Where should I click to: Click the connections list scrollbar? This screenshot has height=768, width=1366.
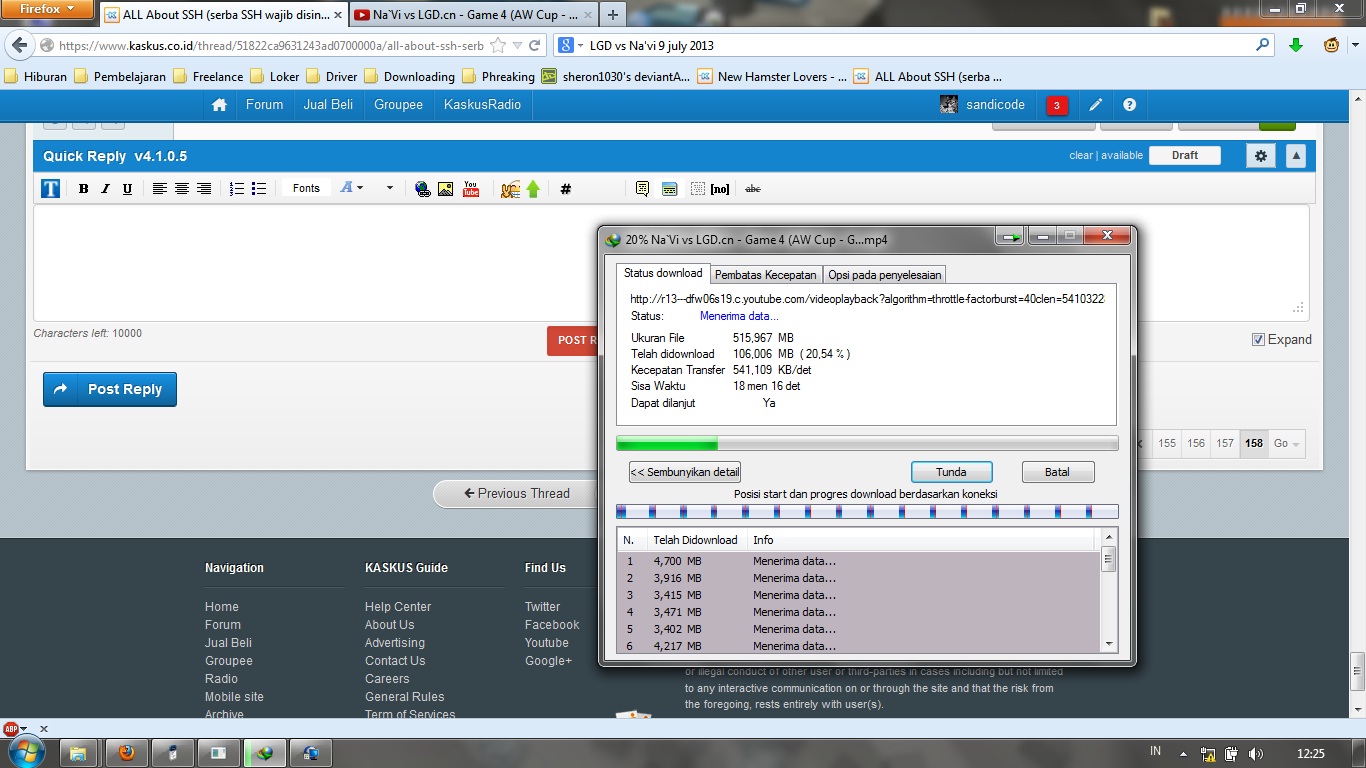click(x=1108, y=558)
